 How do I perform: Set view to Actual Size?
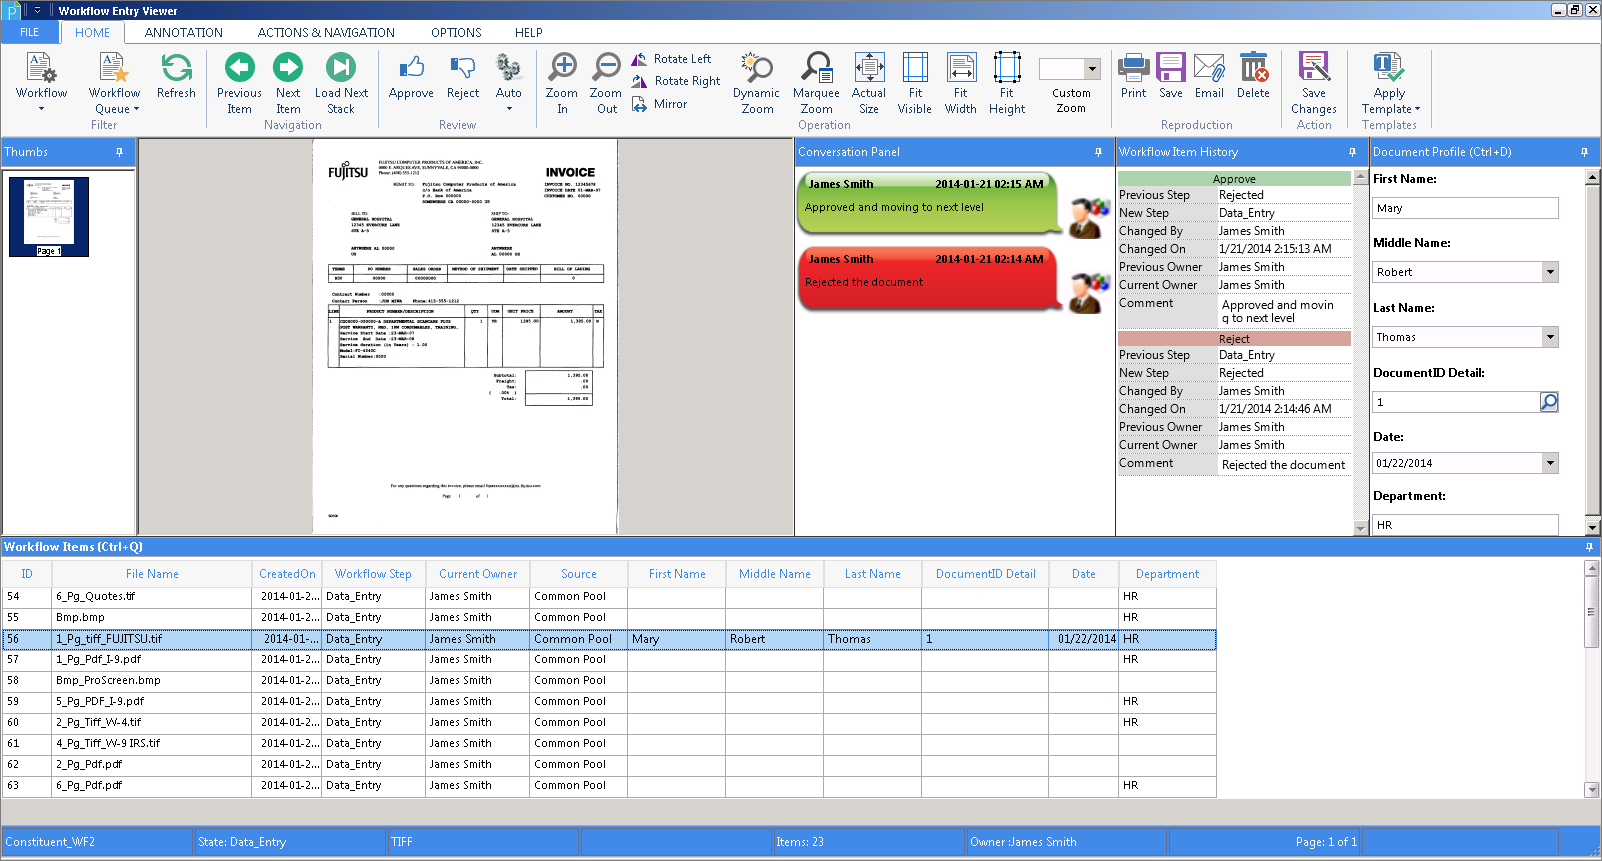point(869,82)
